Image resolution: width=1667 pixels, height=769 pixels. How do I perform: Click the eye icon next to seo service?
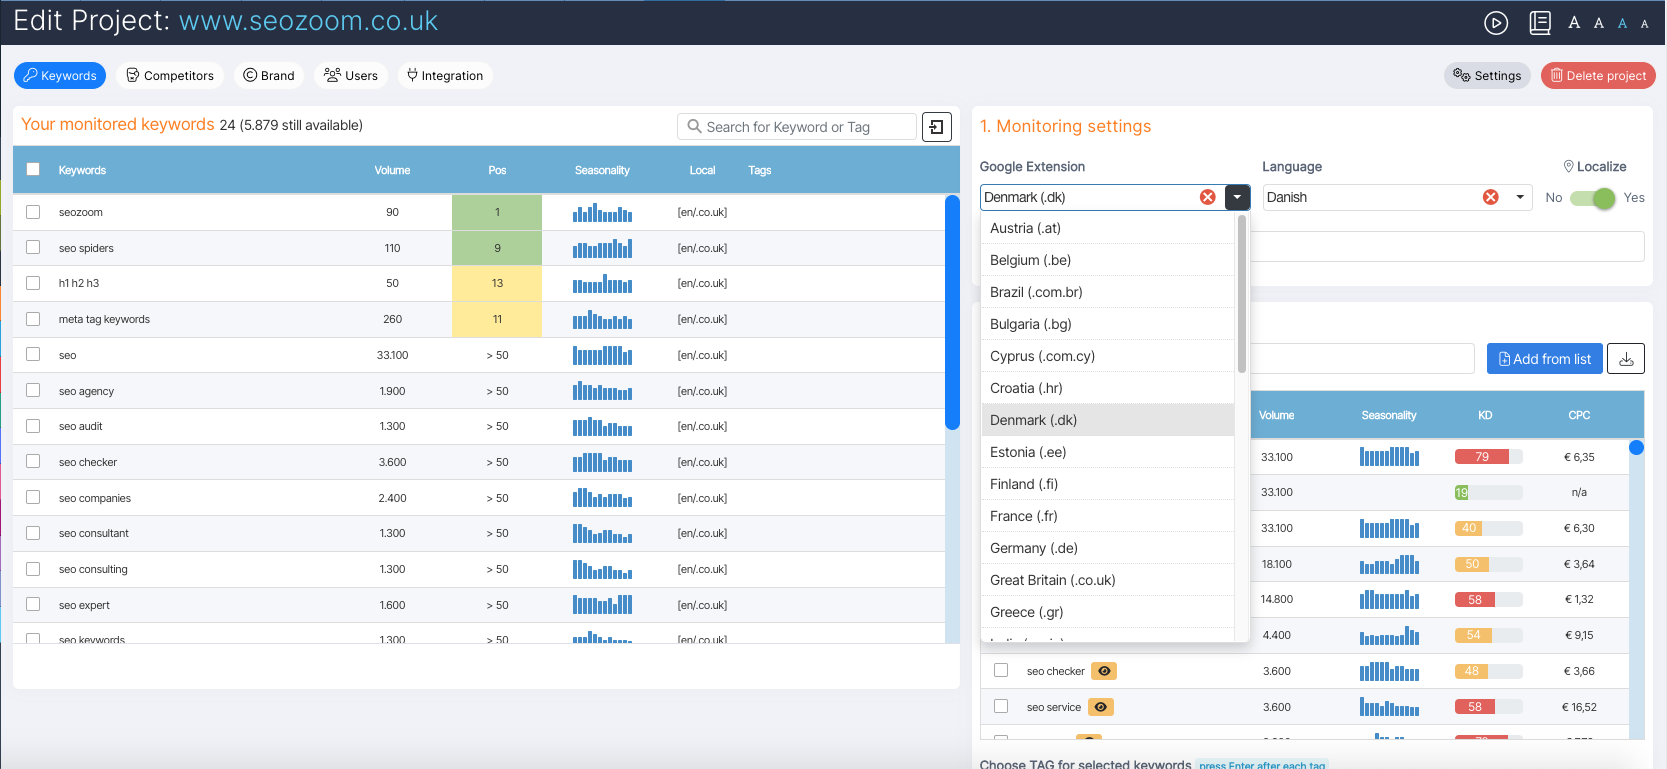tap(1100, 707)
